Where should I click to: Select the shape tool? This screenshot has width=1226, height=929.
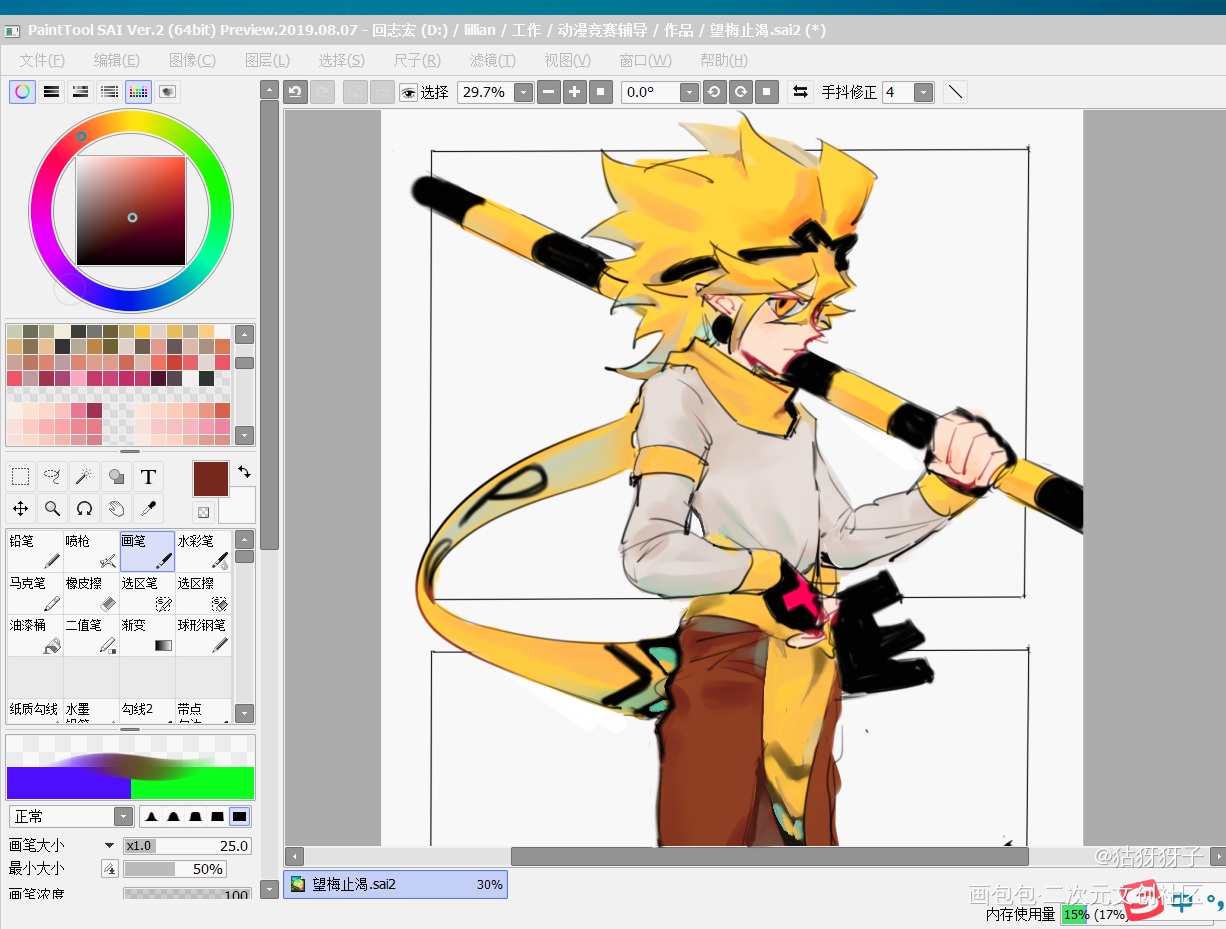pyautogui.click(x=116, y=476)
